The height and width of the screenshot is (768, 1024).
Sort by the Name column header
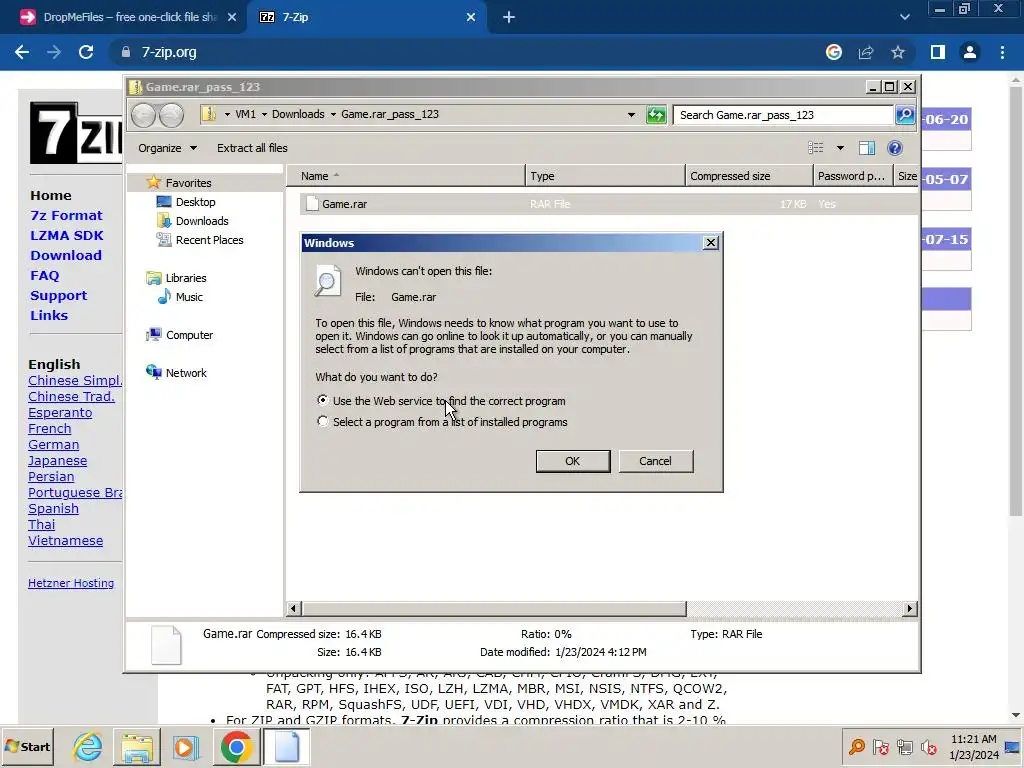tap(406, 176)
